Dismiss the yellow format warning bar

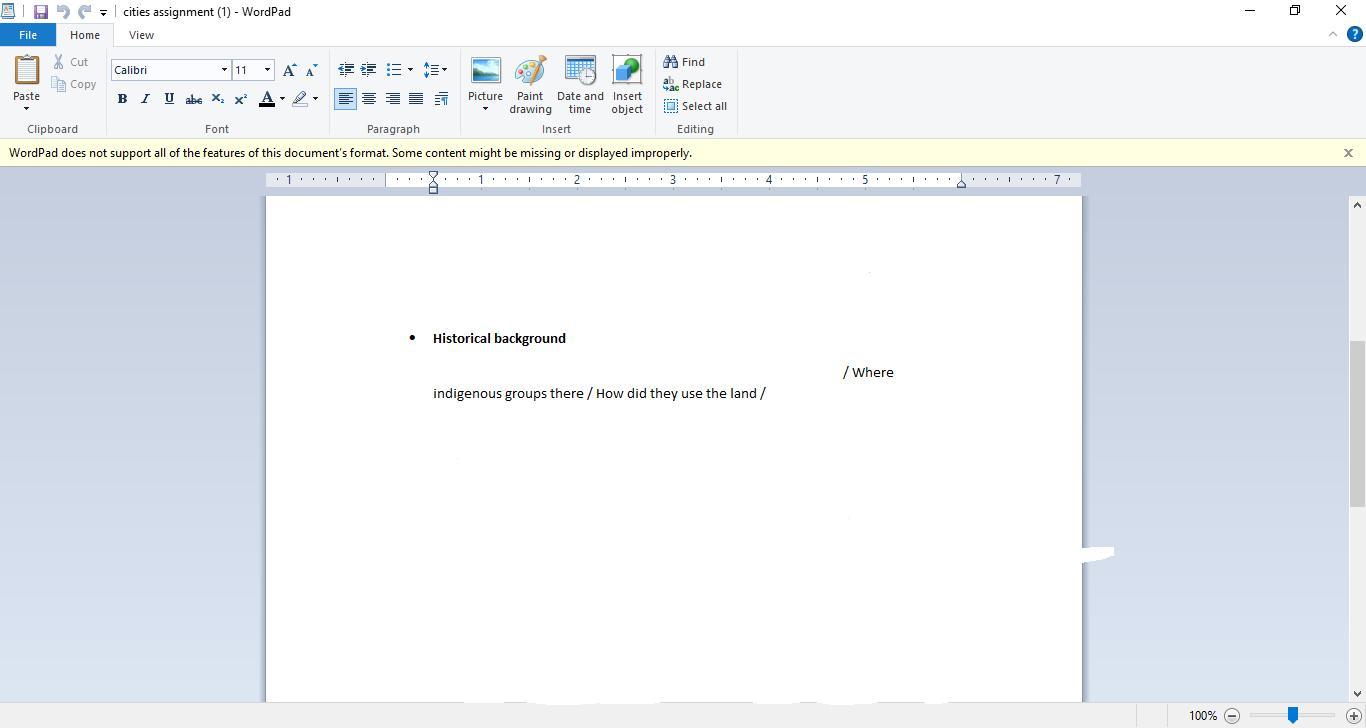[1348, 153]
